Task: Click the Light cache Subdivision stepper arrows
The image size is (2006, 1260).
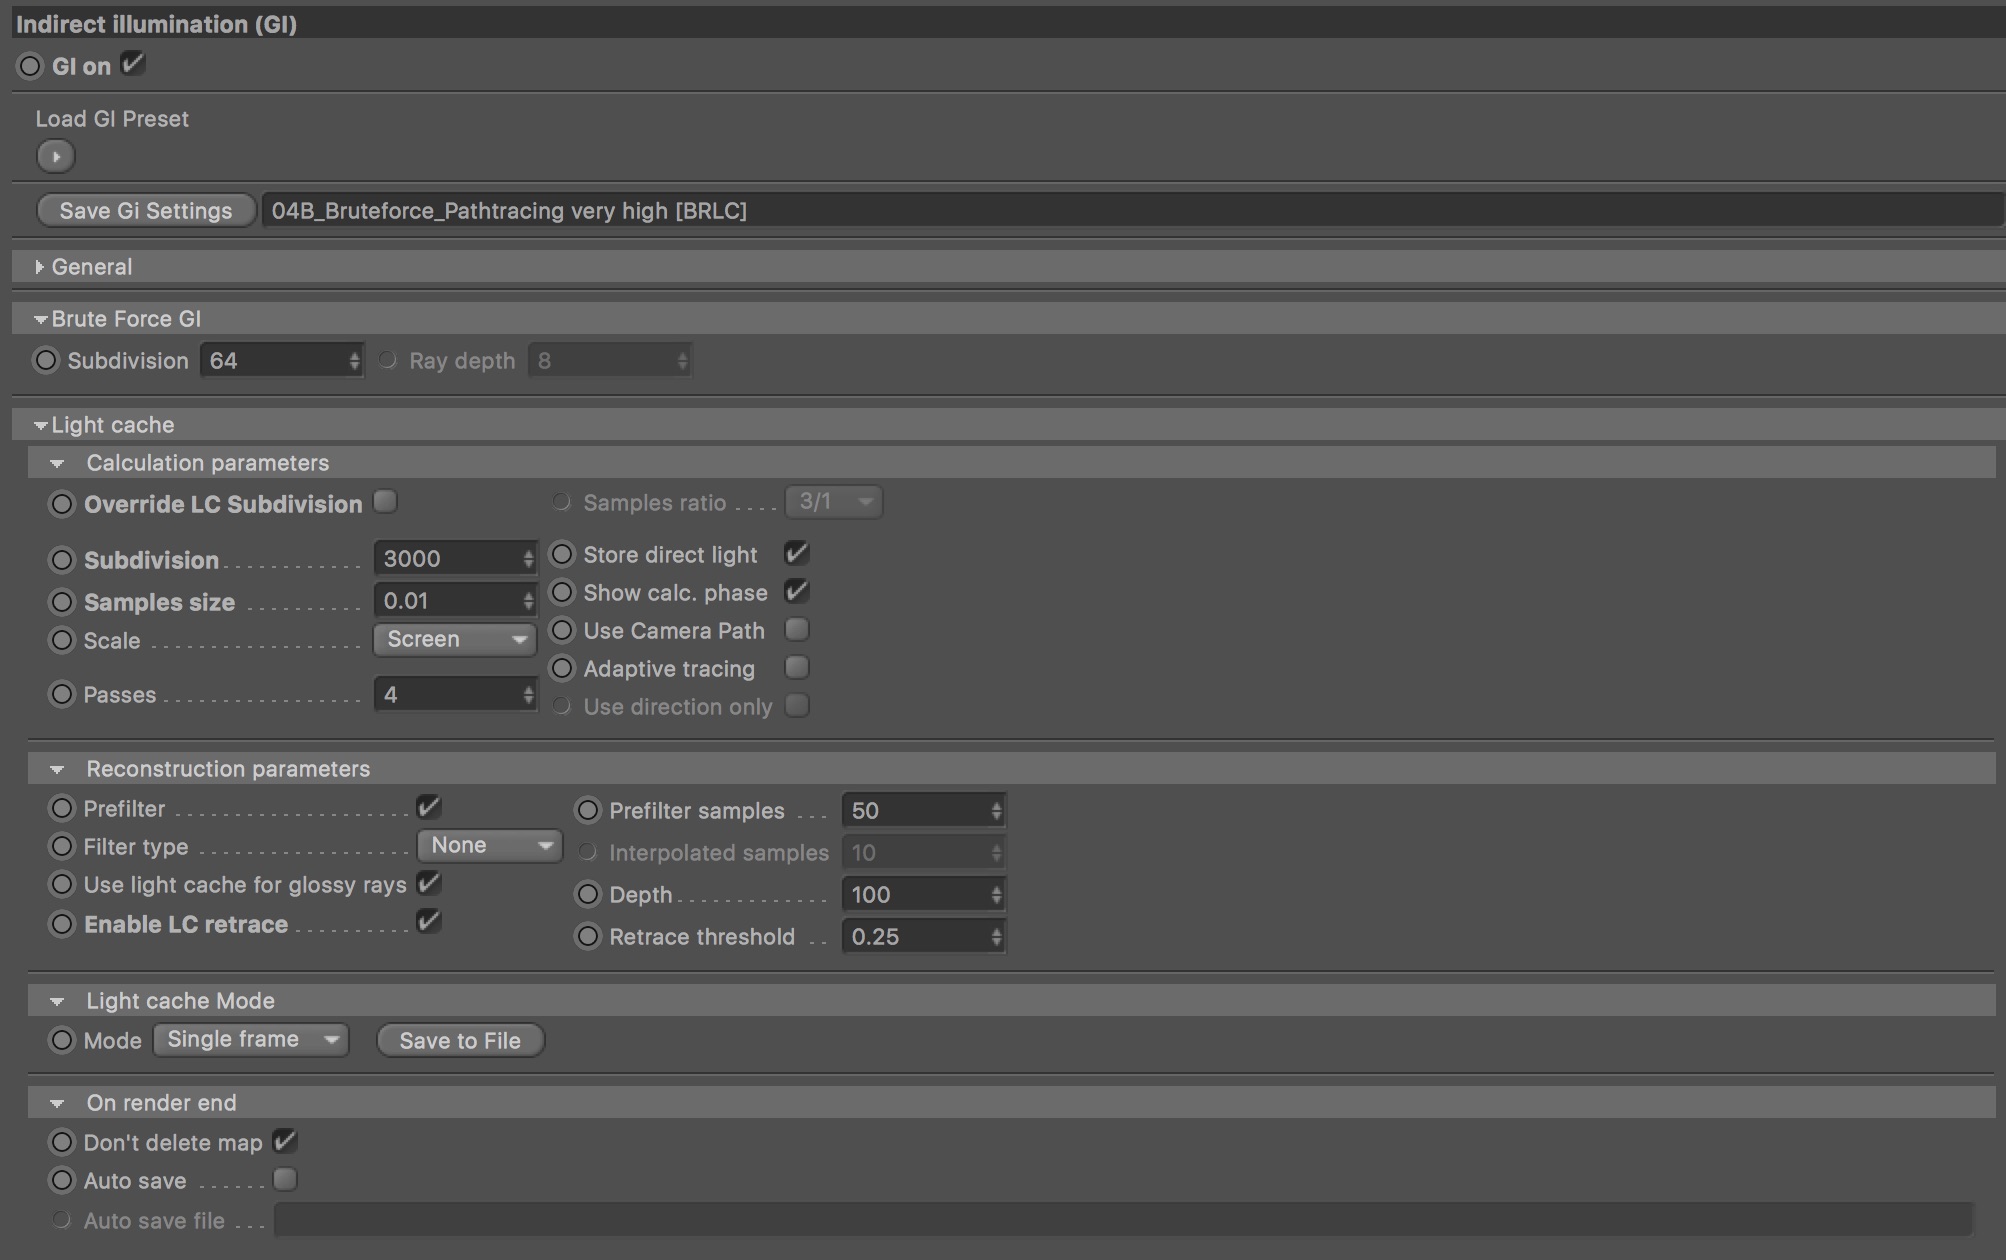Action: (528, 559)
